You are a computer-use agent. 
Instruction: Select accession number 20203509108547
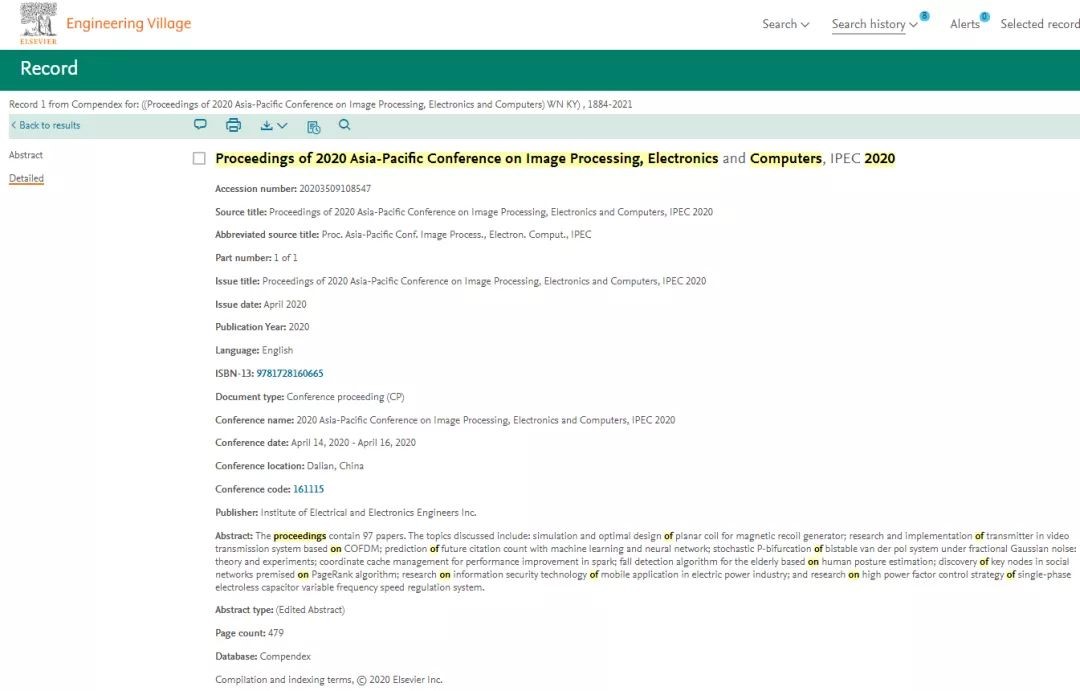[x=335, y=189]
